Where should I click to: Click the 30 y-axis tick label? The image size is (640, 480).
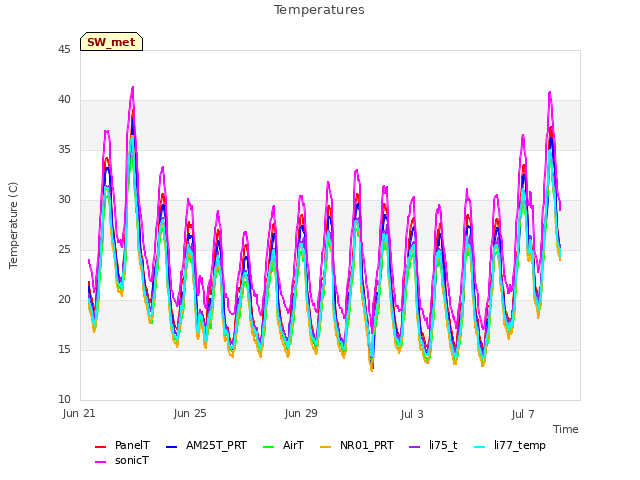point(64,200)
